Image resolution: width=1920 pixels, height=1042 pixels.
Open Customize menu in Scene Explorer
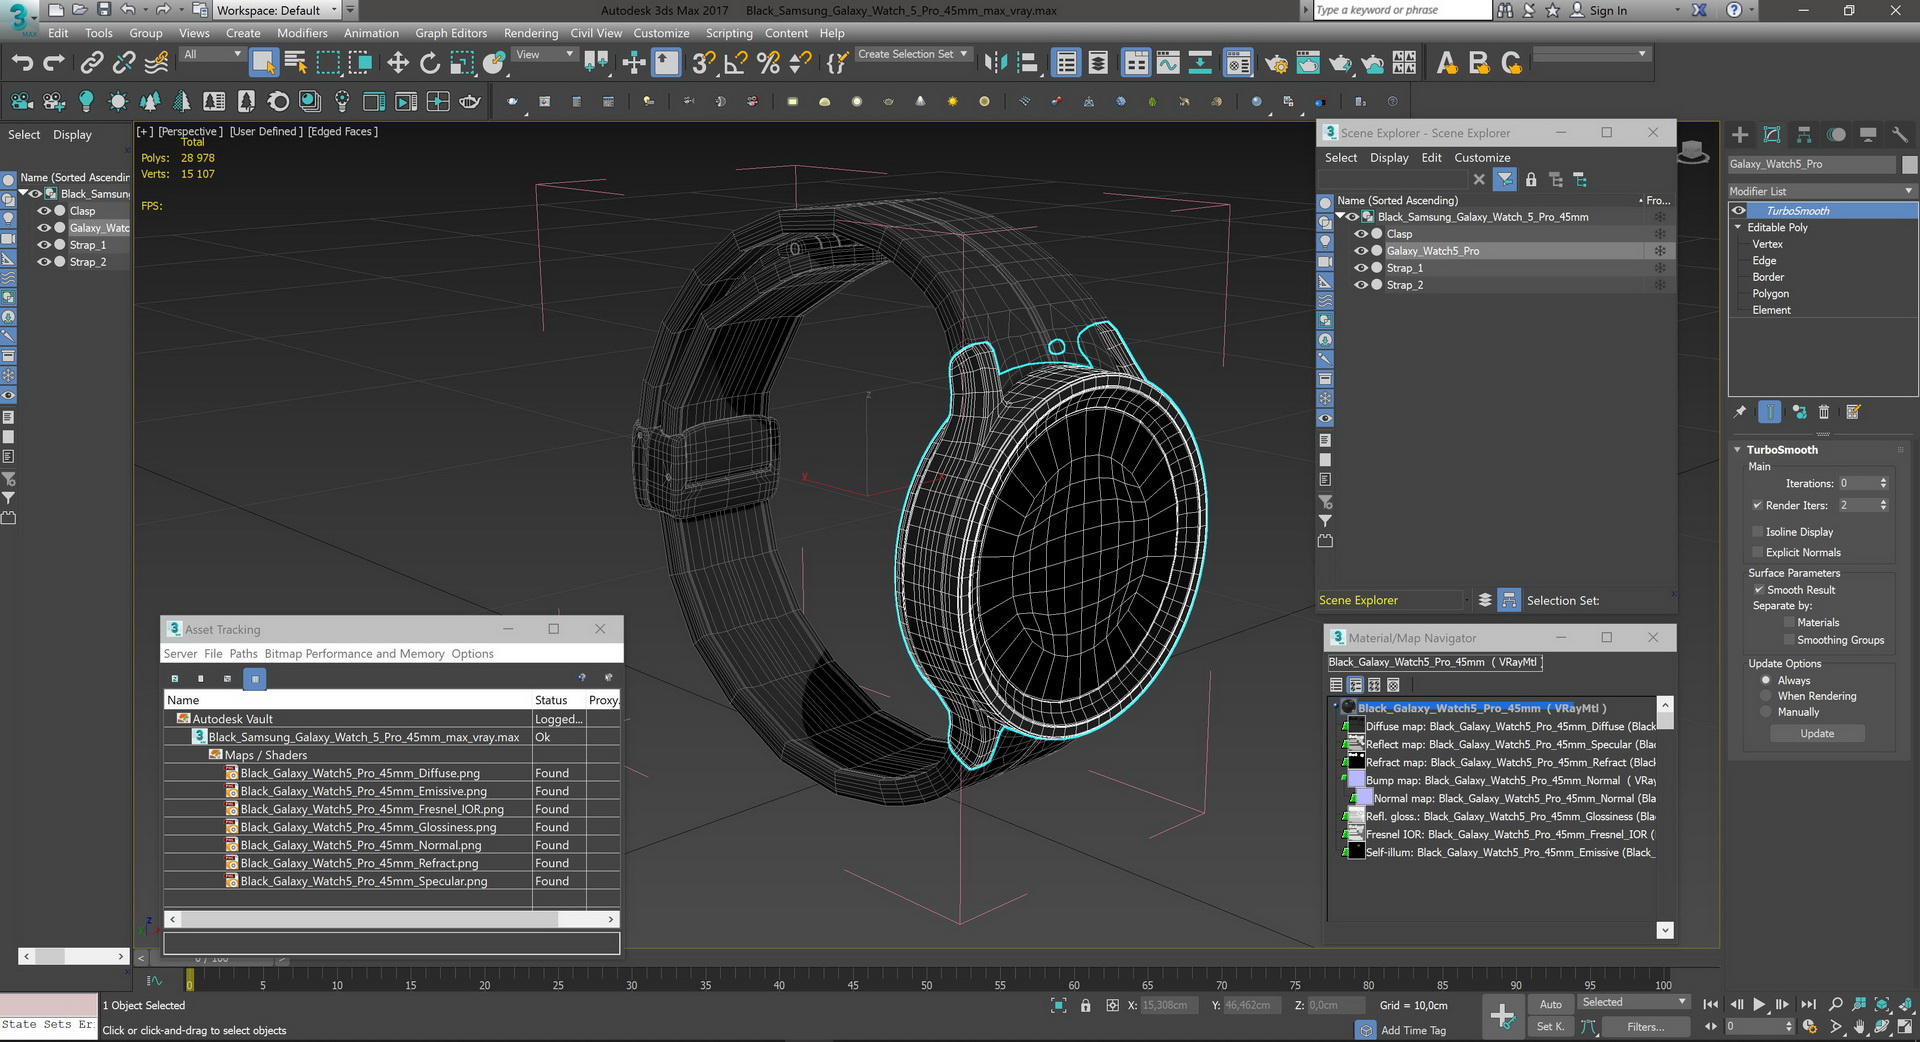[x=1482, y=158]
